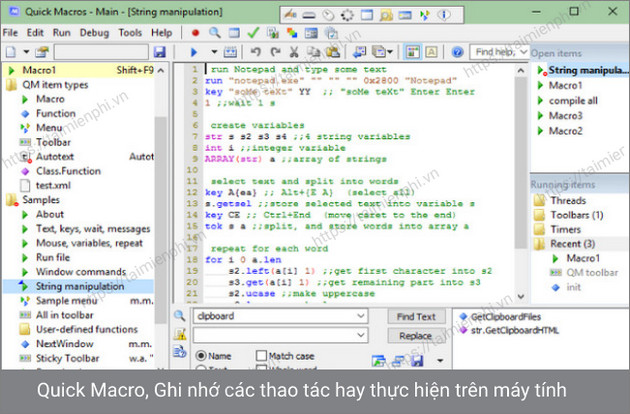Click the Find Text button
Viewport: 630px width, 414px height.
pyautogui.click(x=416, y=317)
